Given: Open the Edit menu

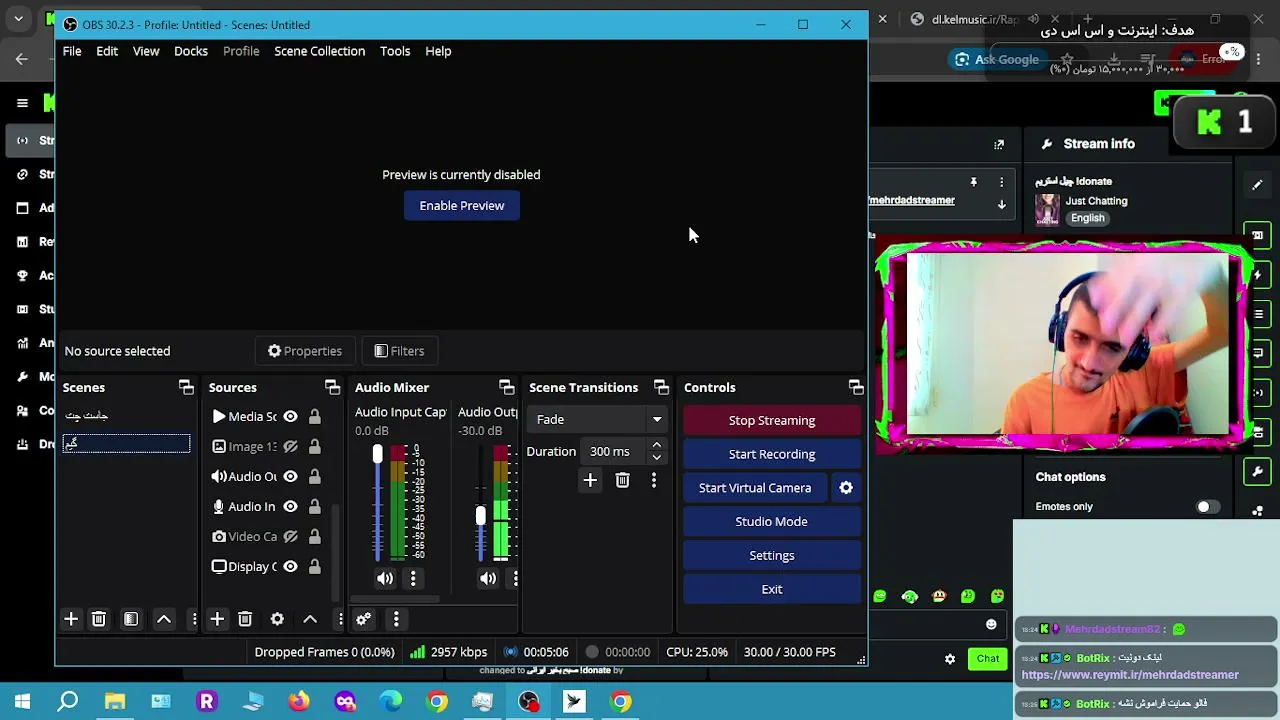Looking at the screenshot, I should 107,51.
